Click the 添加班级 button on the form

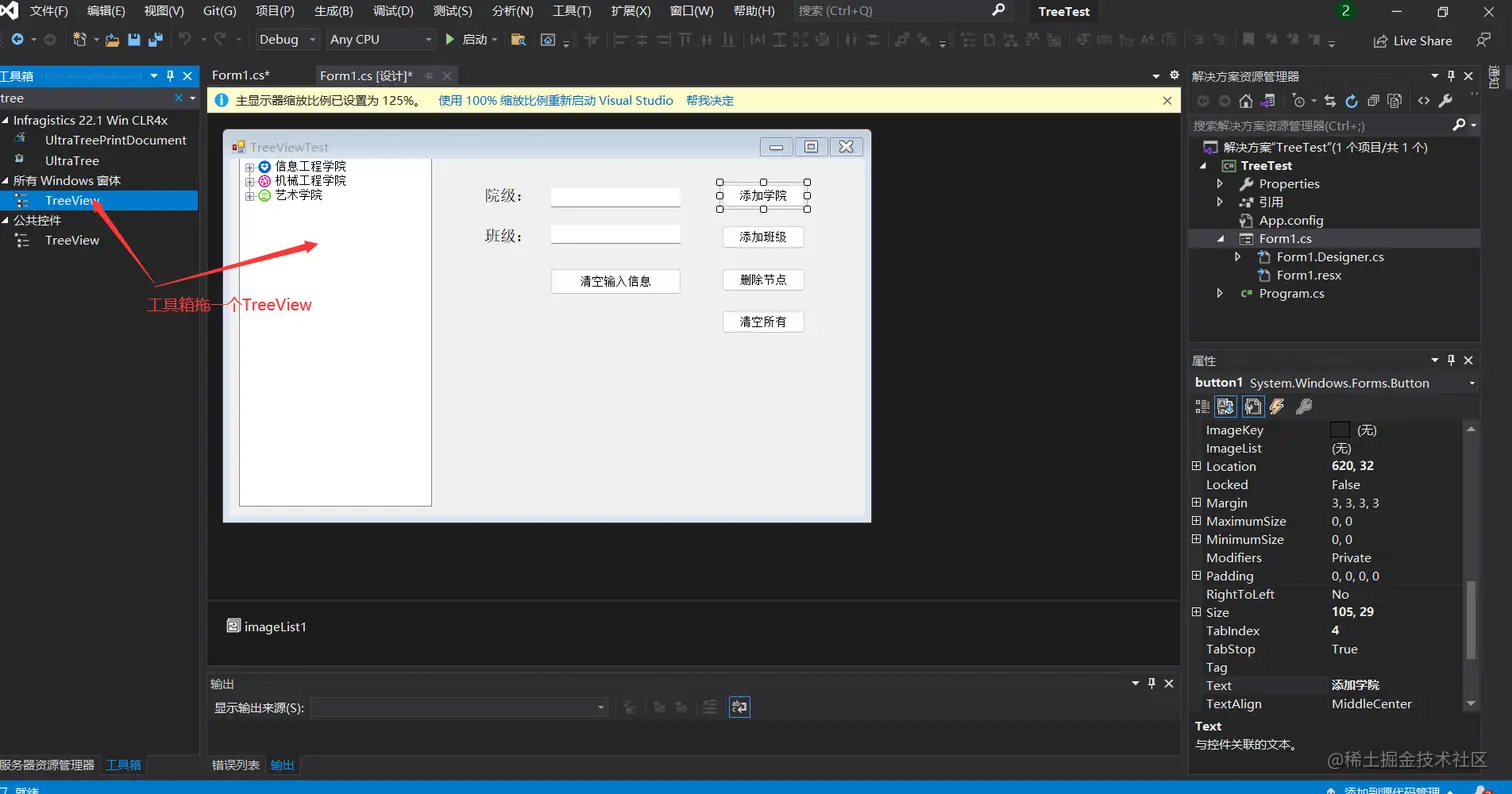tap(763, 237)
